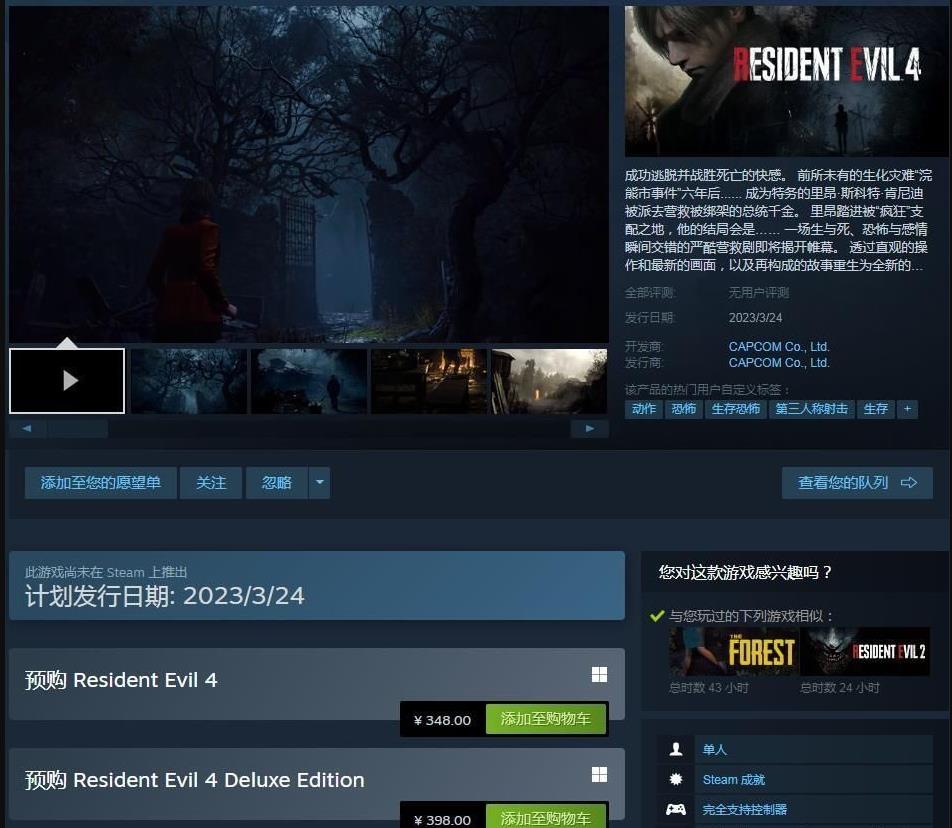Click 您对这款游戏感兴趣吗 heading
The image size is (952, 828).
coord(746,572)
